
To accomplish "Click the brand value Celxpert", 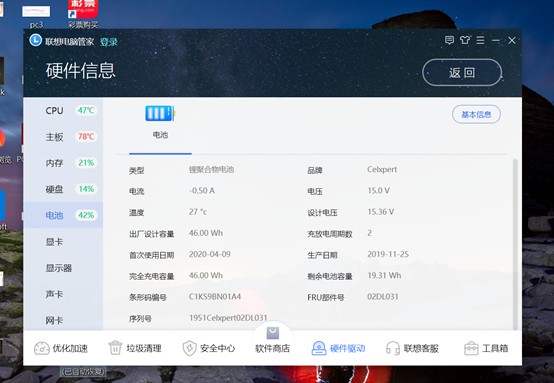I will 382,169.
